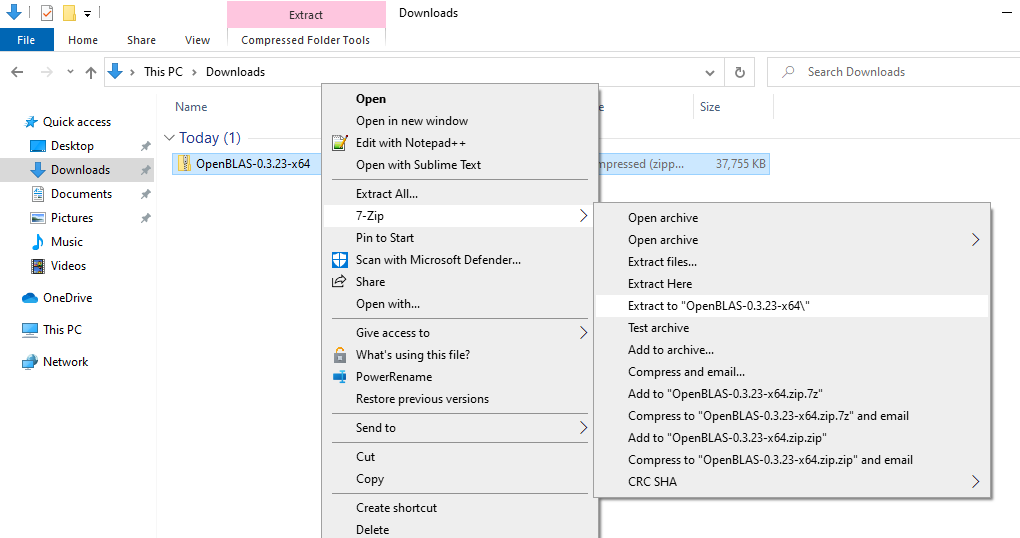
Task: Expand the 7-Zip submenu arrow
Action: pos(584,216)
